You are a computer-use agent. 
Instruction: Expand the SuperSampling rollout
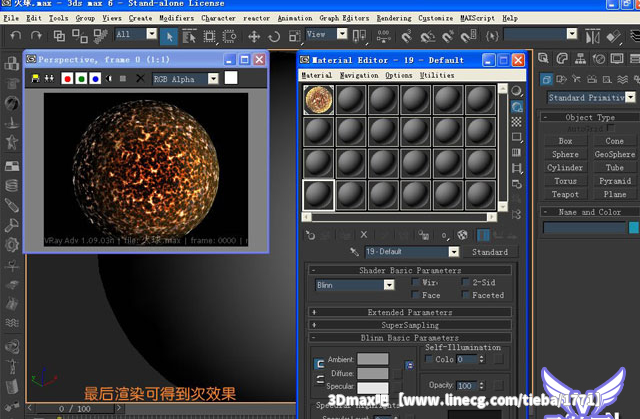point(410,325)
